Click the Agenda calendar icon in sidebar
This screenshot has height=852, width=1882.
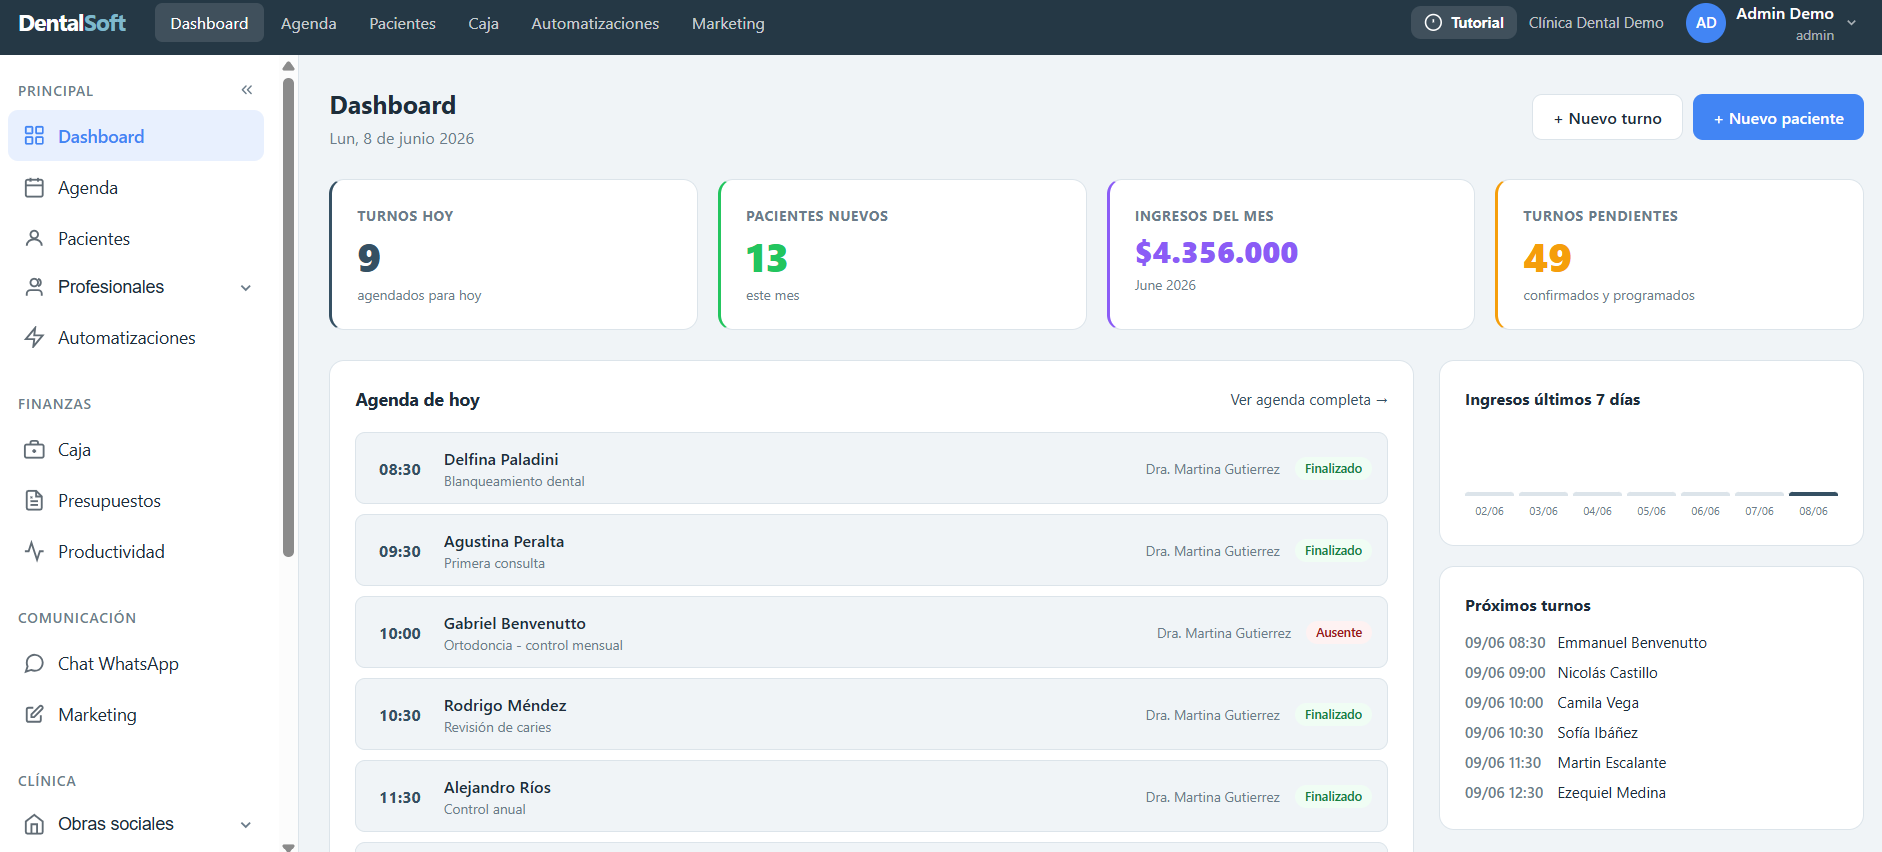pyautogui.click(x=34, y=187)
